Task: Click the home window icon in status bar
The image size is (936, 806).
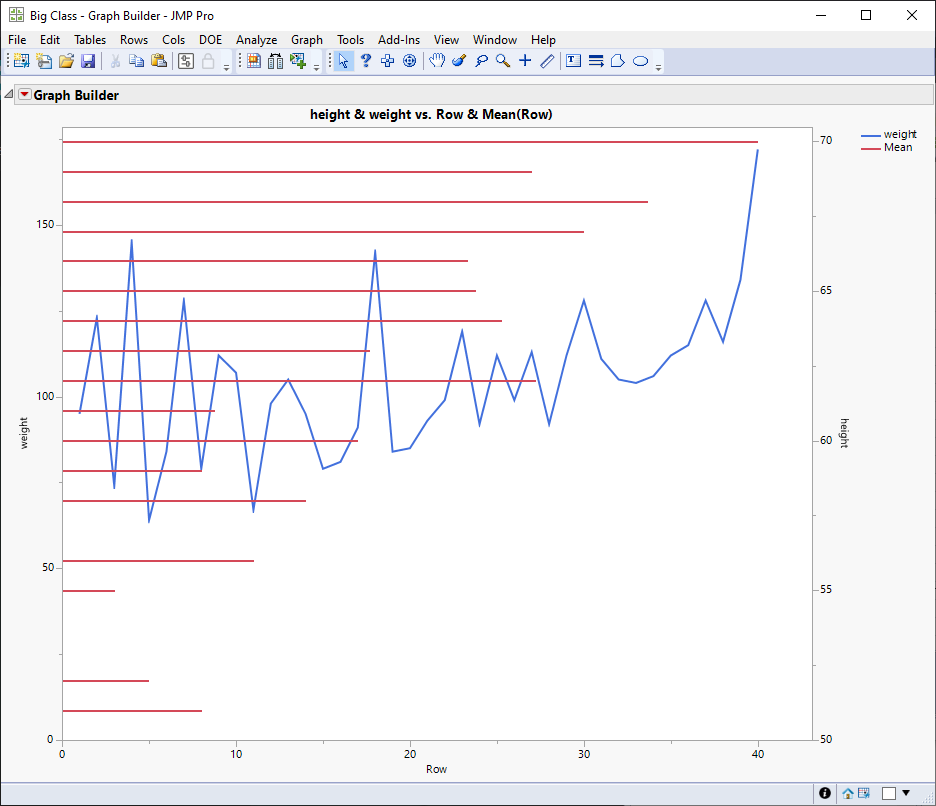Action: [848, 793]
